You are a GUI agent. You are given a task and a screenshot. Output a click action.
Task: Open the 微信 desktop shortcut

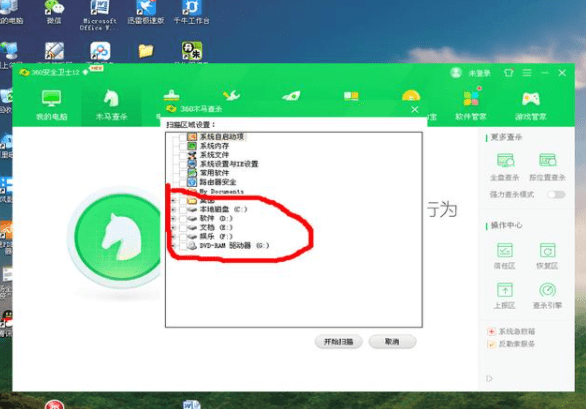pyautogui.click(x=54, y=12)
